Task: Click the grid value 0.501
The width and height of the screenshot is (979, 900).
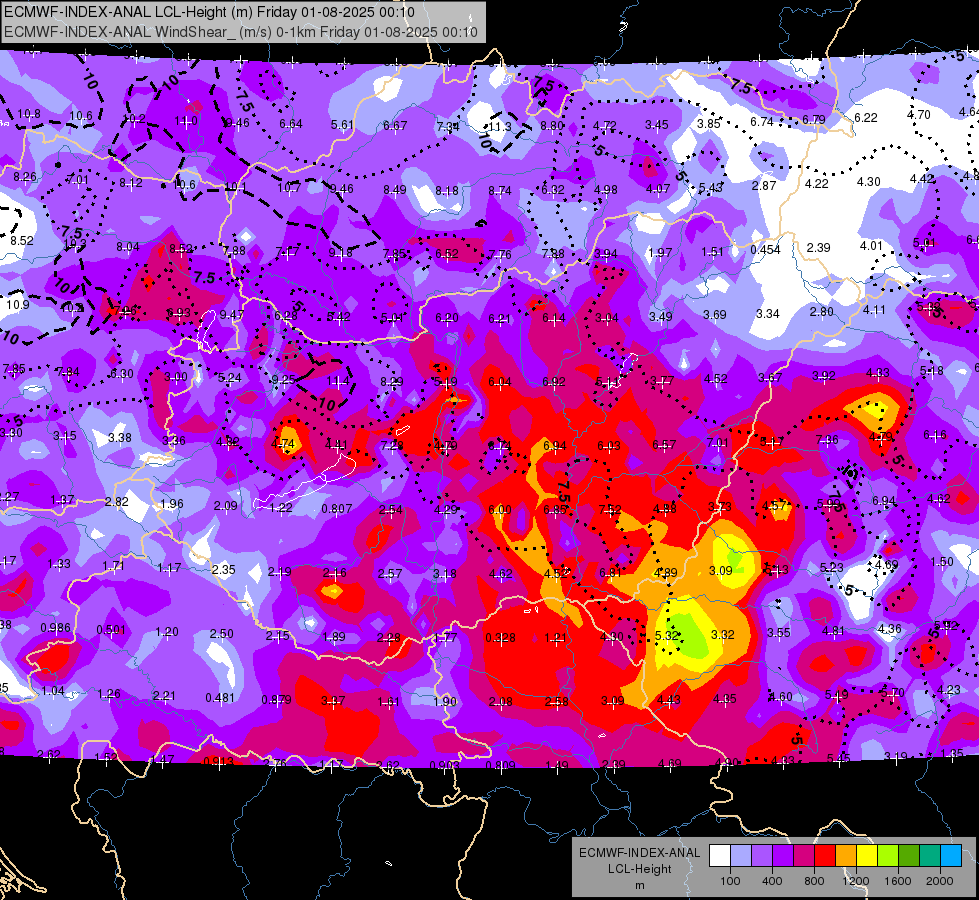Action: coord(111,630)
